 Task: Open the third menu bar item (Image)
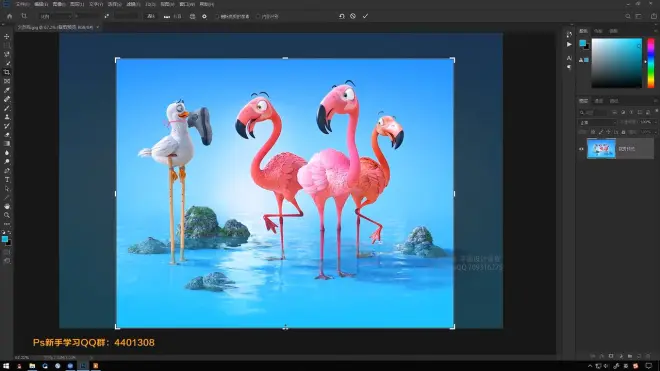click(59, 4)
